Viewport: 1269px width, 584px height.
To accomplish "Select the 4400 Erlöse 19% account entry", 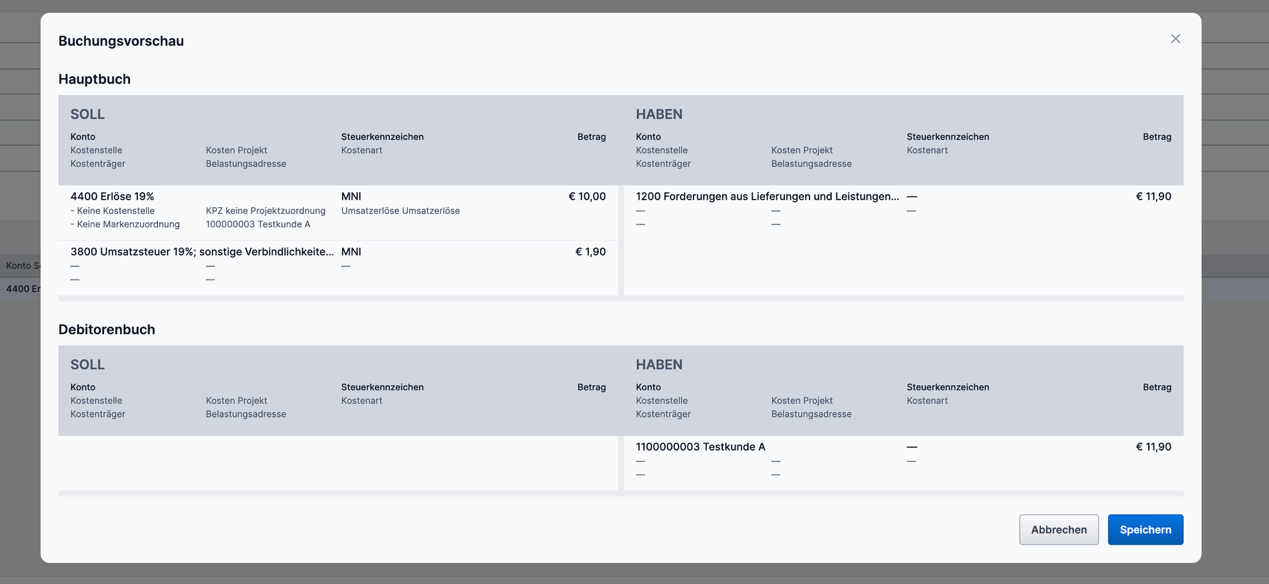I will [112, 197].
